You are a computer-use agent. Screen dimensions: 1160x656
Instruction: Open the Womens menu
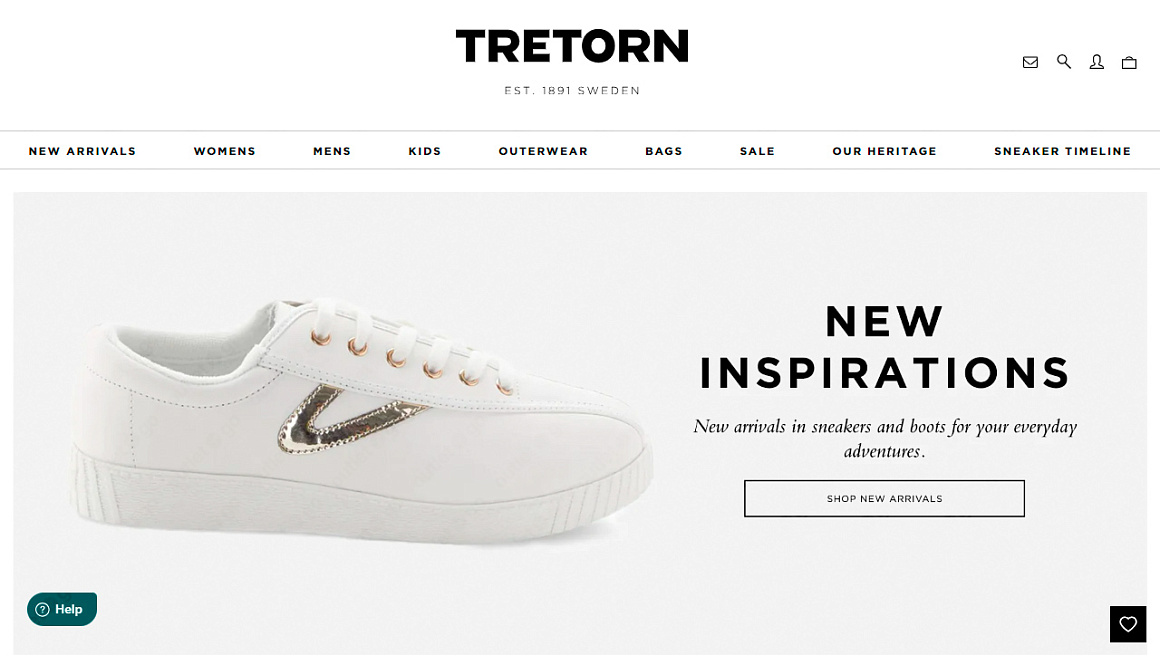(x=225, y=151)
